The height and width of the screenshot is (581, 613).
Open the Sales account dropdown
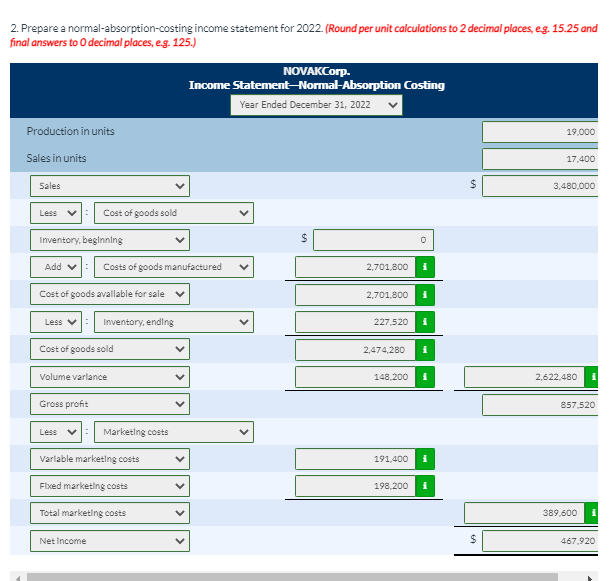[110, 186]
